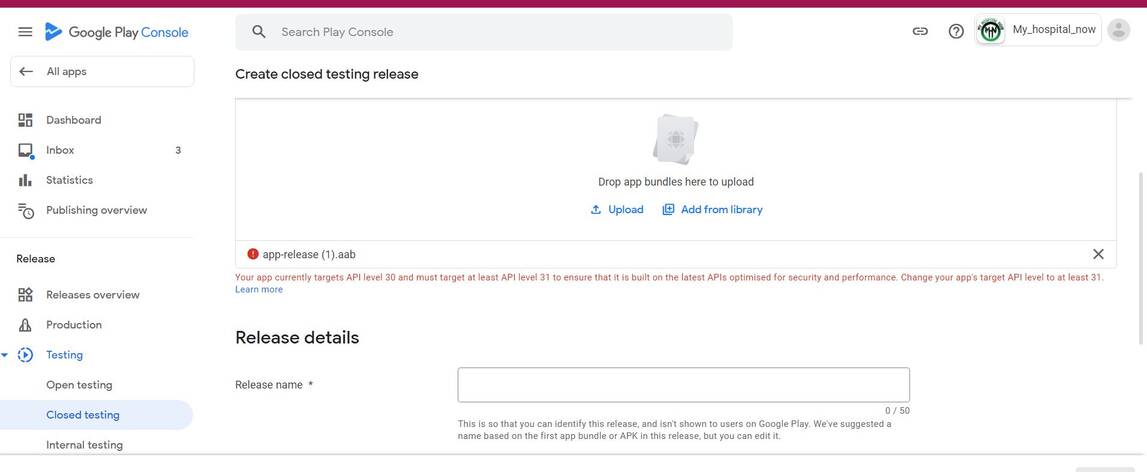
Task: Open Publishing overview
Action: (x=96, y=210)
